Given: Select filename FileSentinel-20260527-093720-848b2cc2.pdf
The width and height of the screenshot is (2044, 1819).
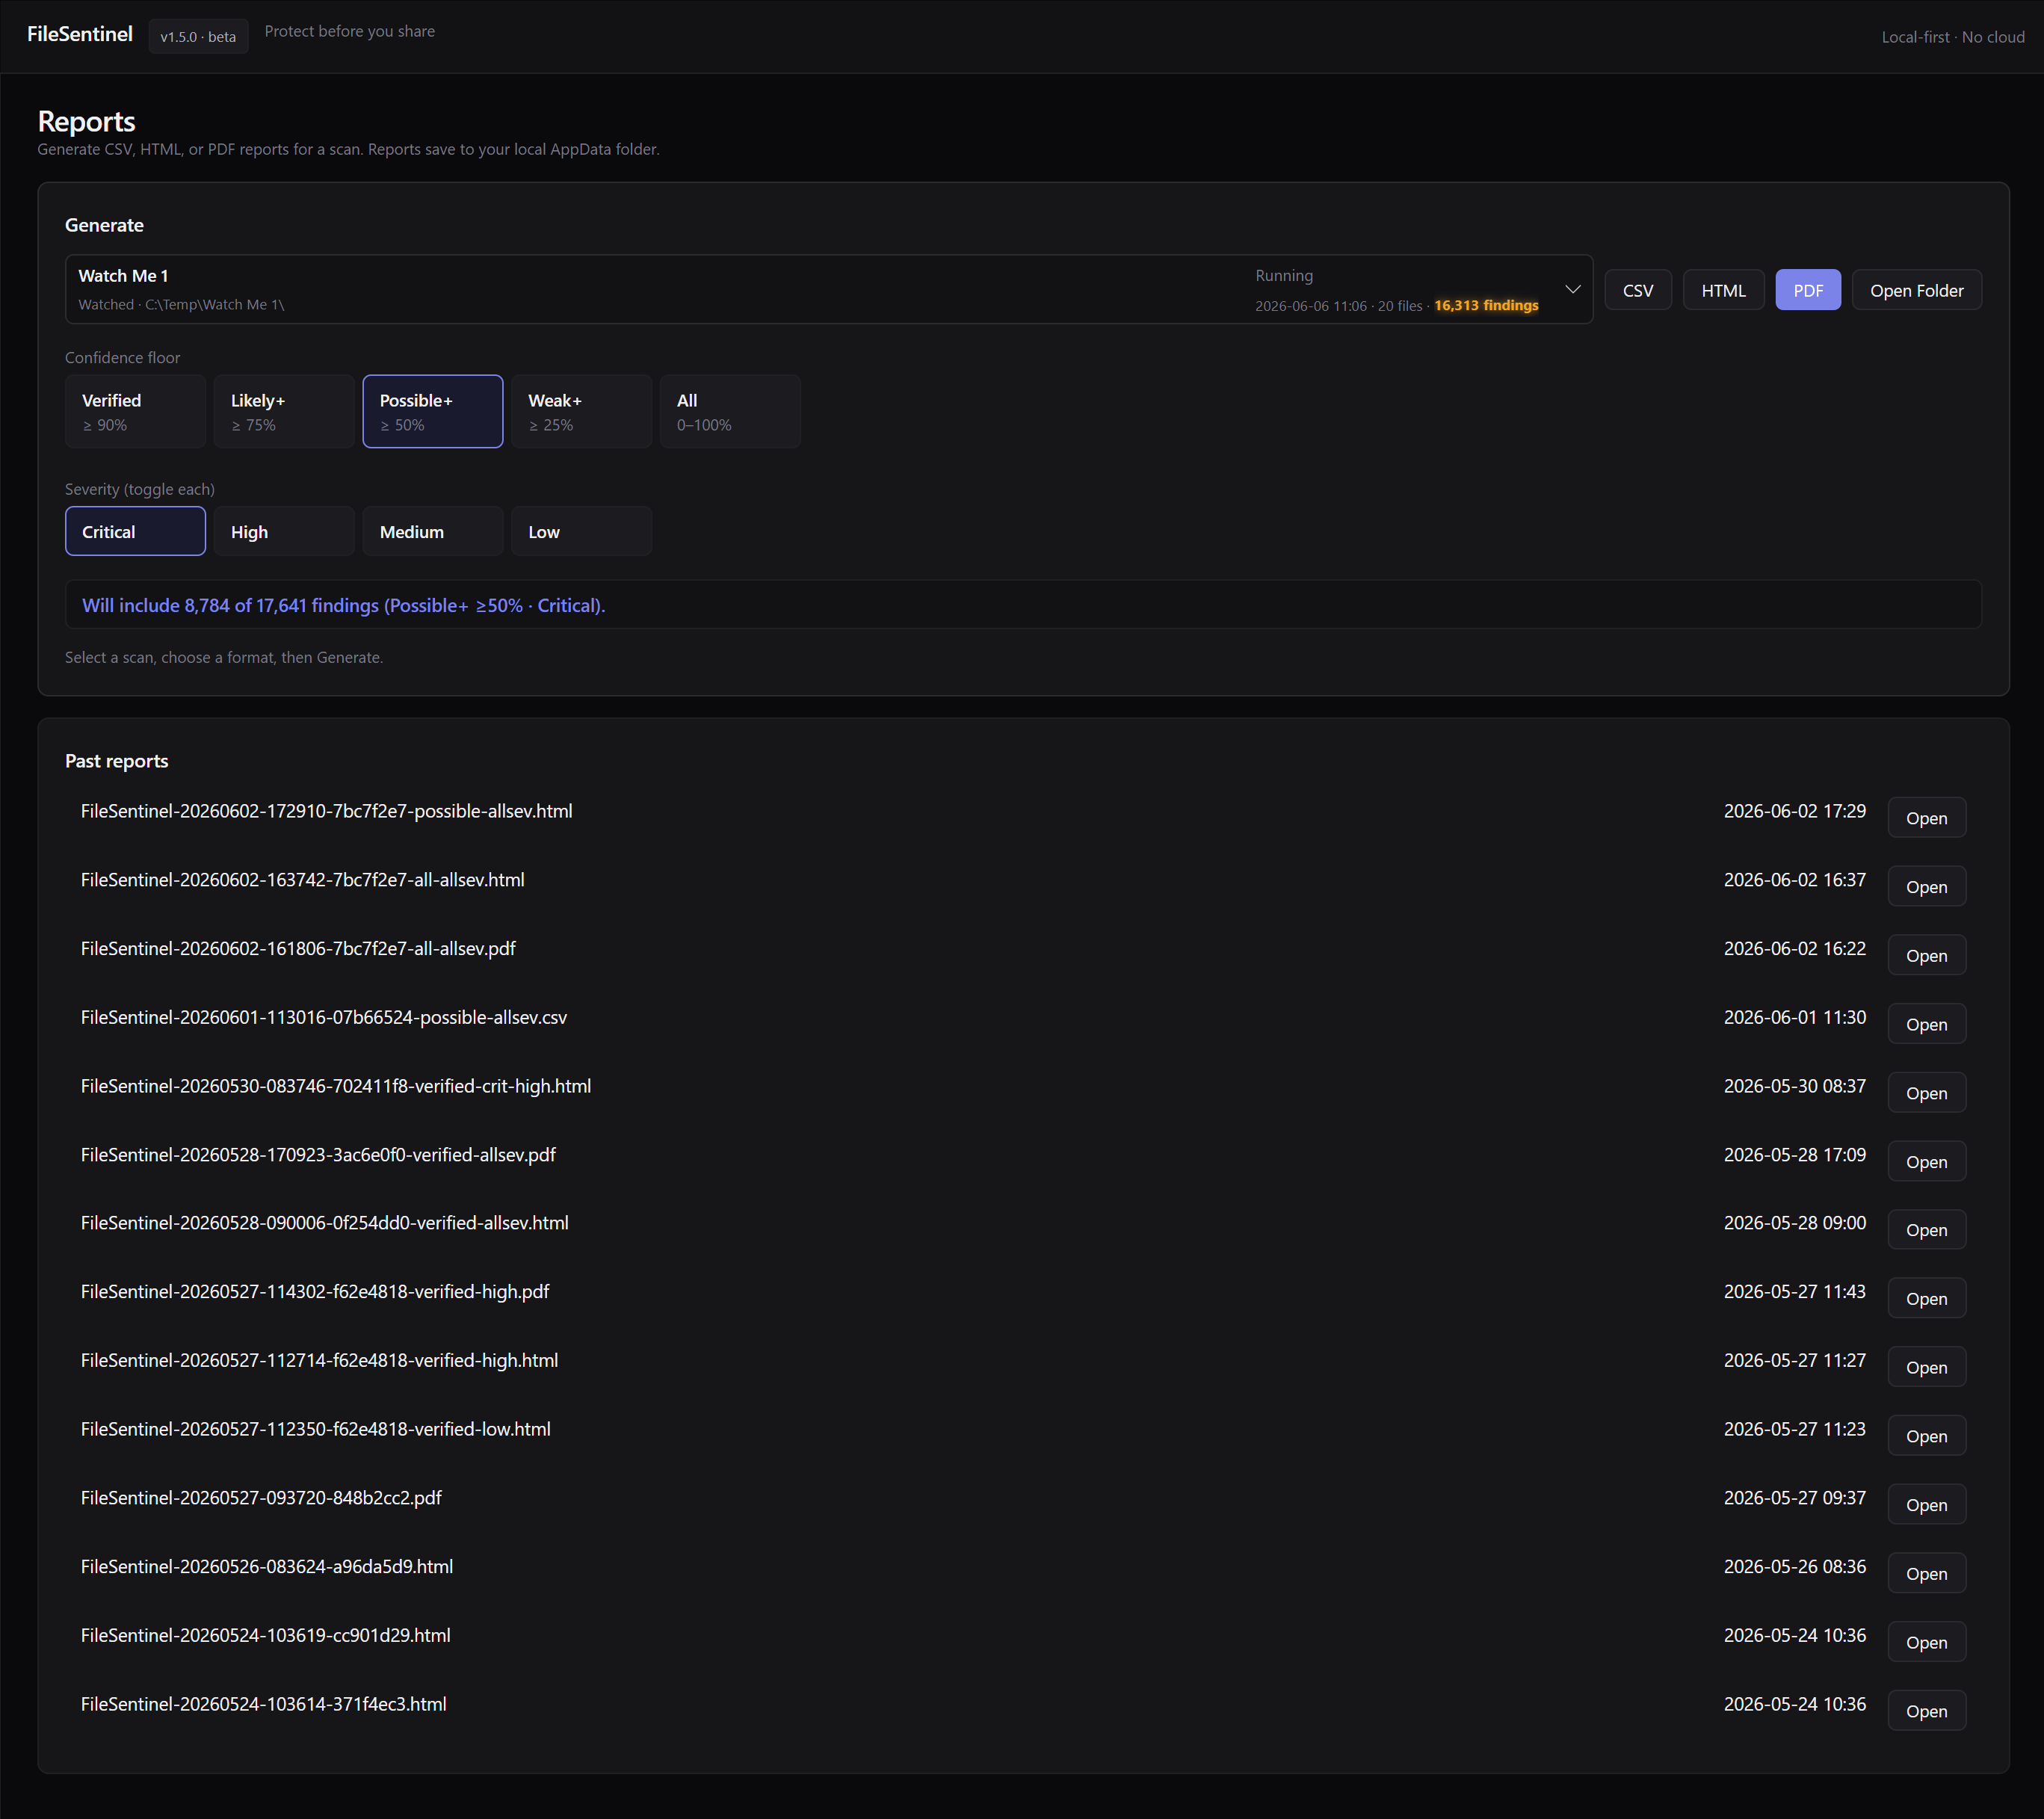Looking at the screenshot, I should point(261,1497).
